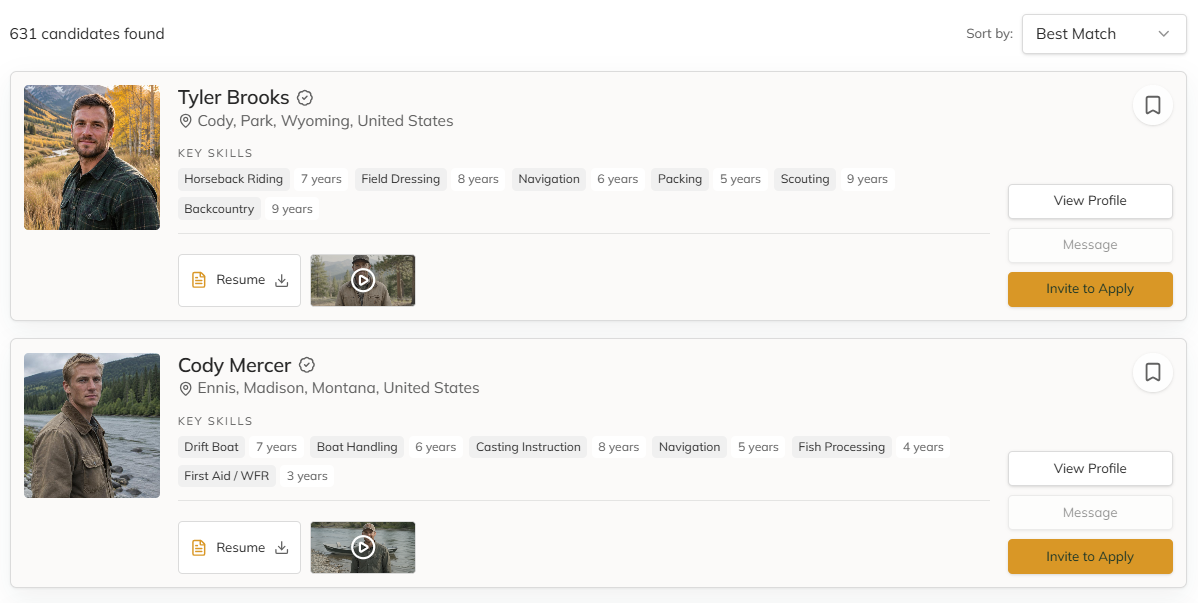Image resolution: width=1198 pixels, height=603 pixels.
Task: Click the First Aid / WFR skill tag
Action: (227, 475)
